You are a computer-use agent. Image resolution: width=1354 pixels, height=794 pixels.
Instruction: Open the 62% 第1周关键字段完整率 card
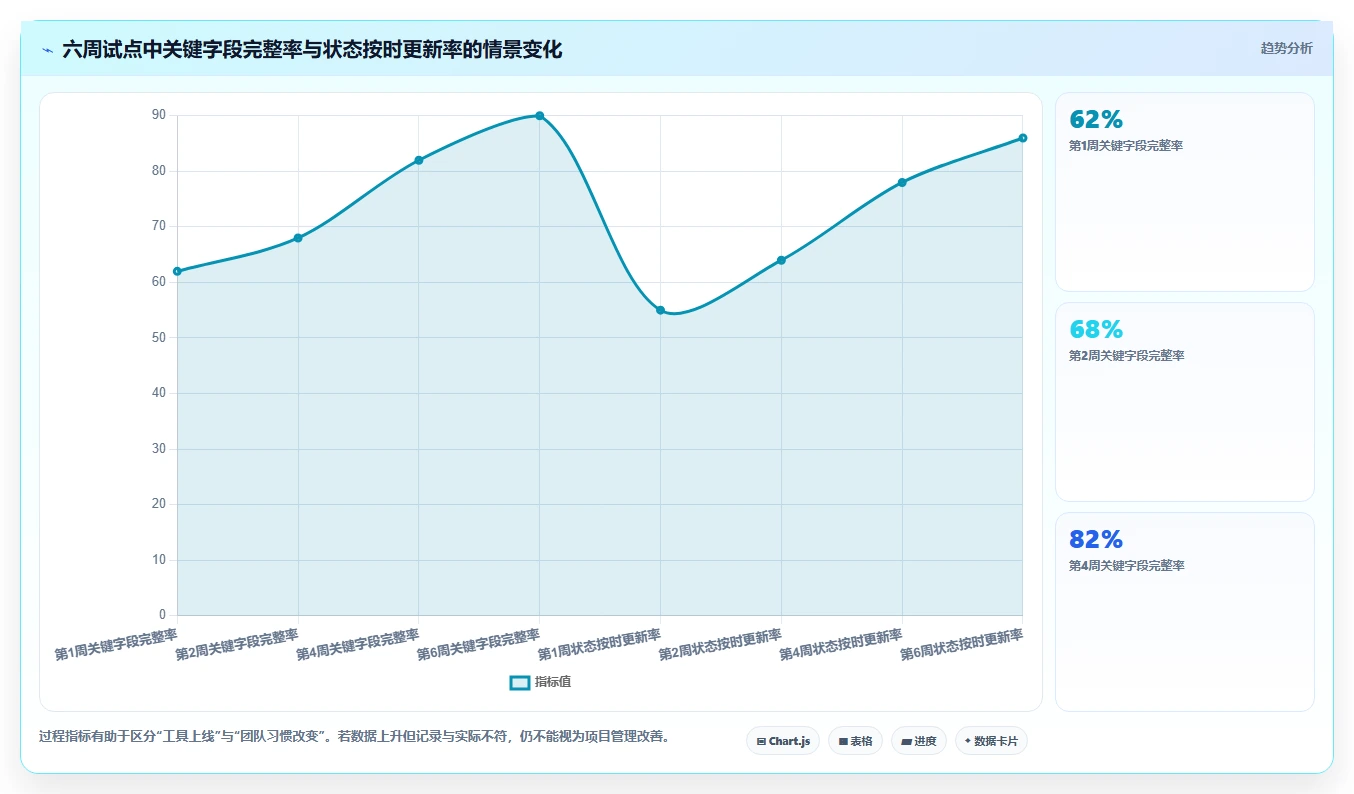tap(1184, 192)
